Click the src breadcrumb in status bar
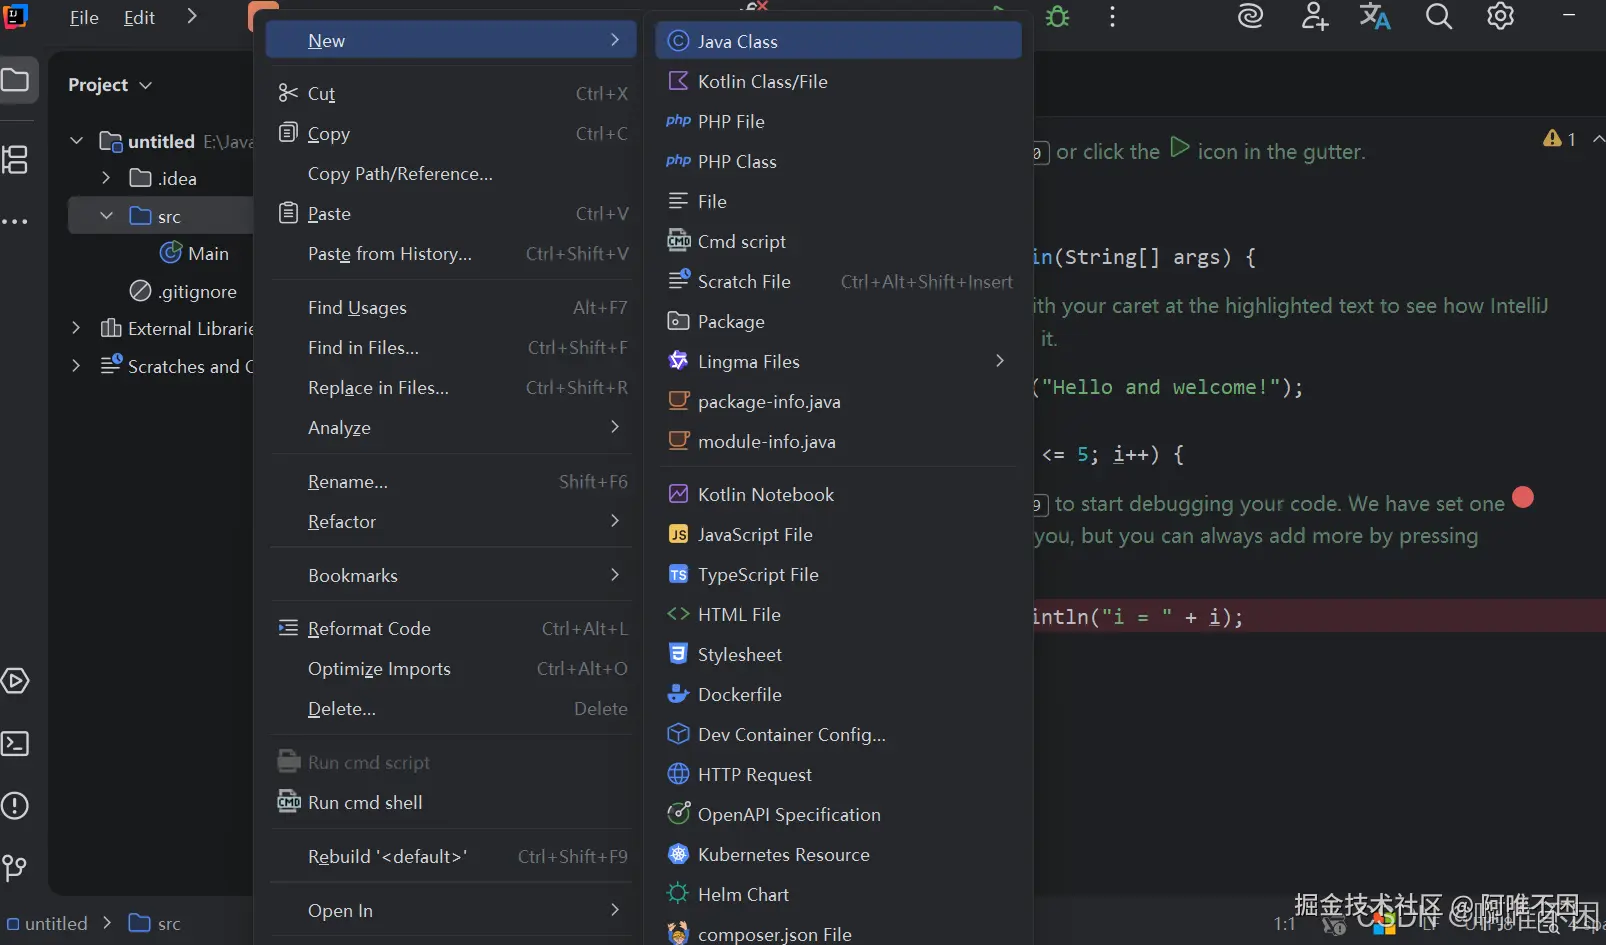1606x945 pixels. [x=155, y=923]
